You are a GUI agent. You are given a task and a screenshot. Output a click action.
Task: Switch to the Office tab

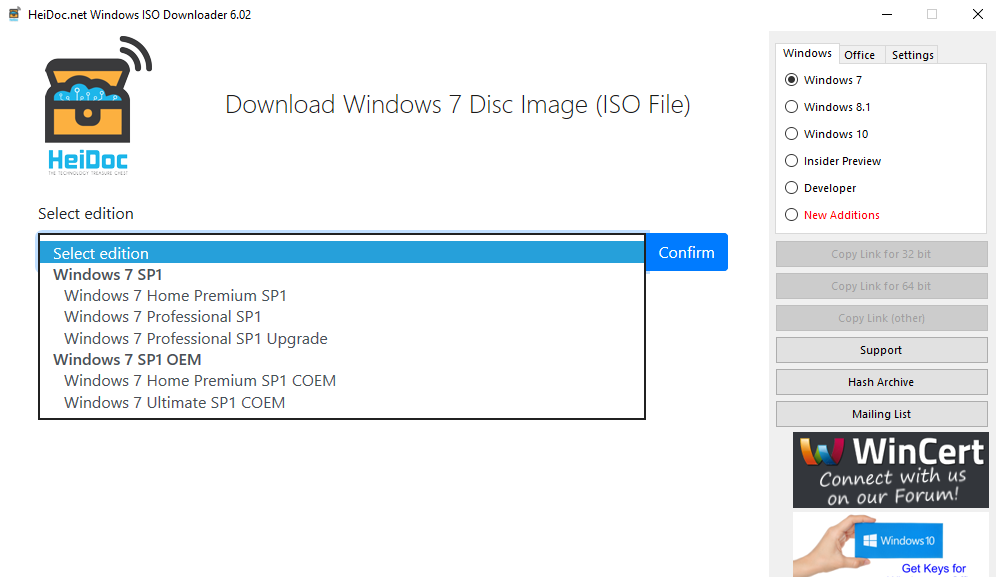click(x=859, y=55)
